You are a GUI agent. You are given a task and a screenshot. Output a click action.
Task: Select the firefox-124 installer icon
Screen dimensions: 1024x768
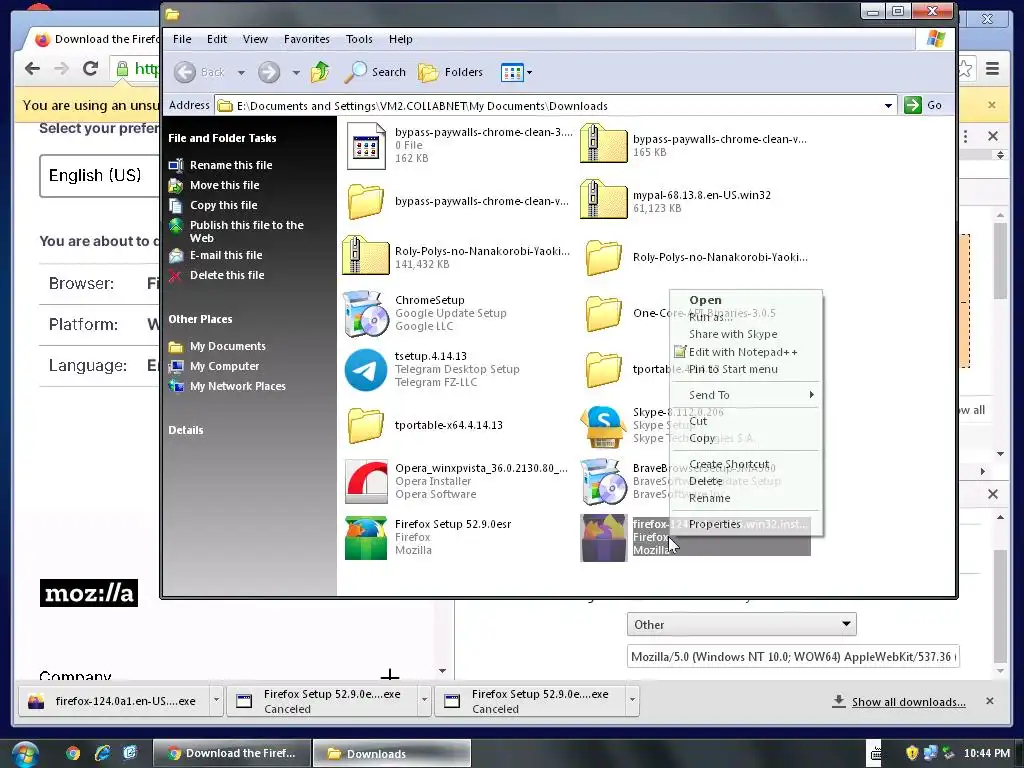click(603, 538)
